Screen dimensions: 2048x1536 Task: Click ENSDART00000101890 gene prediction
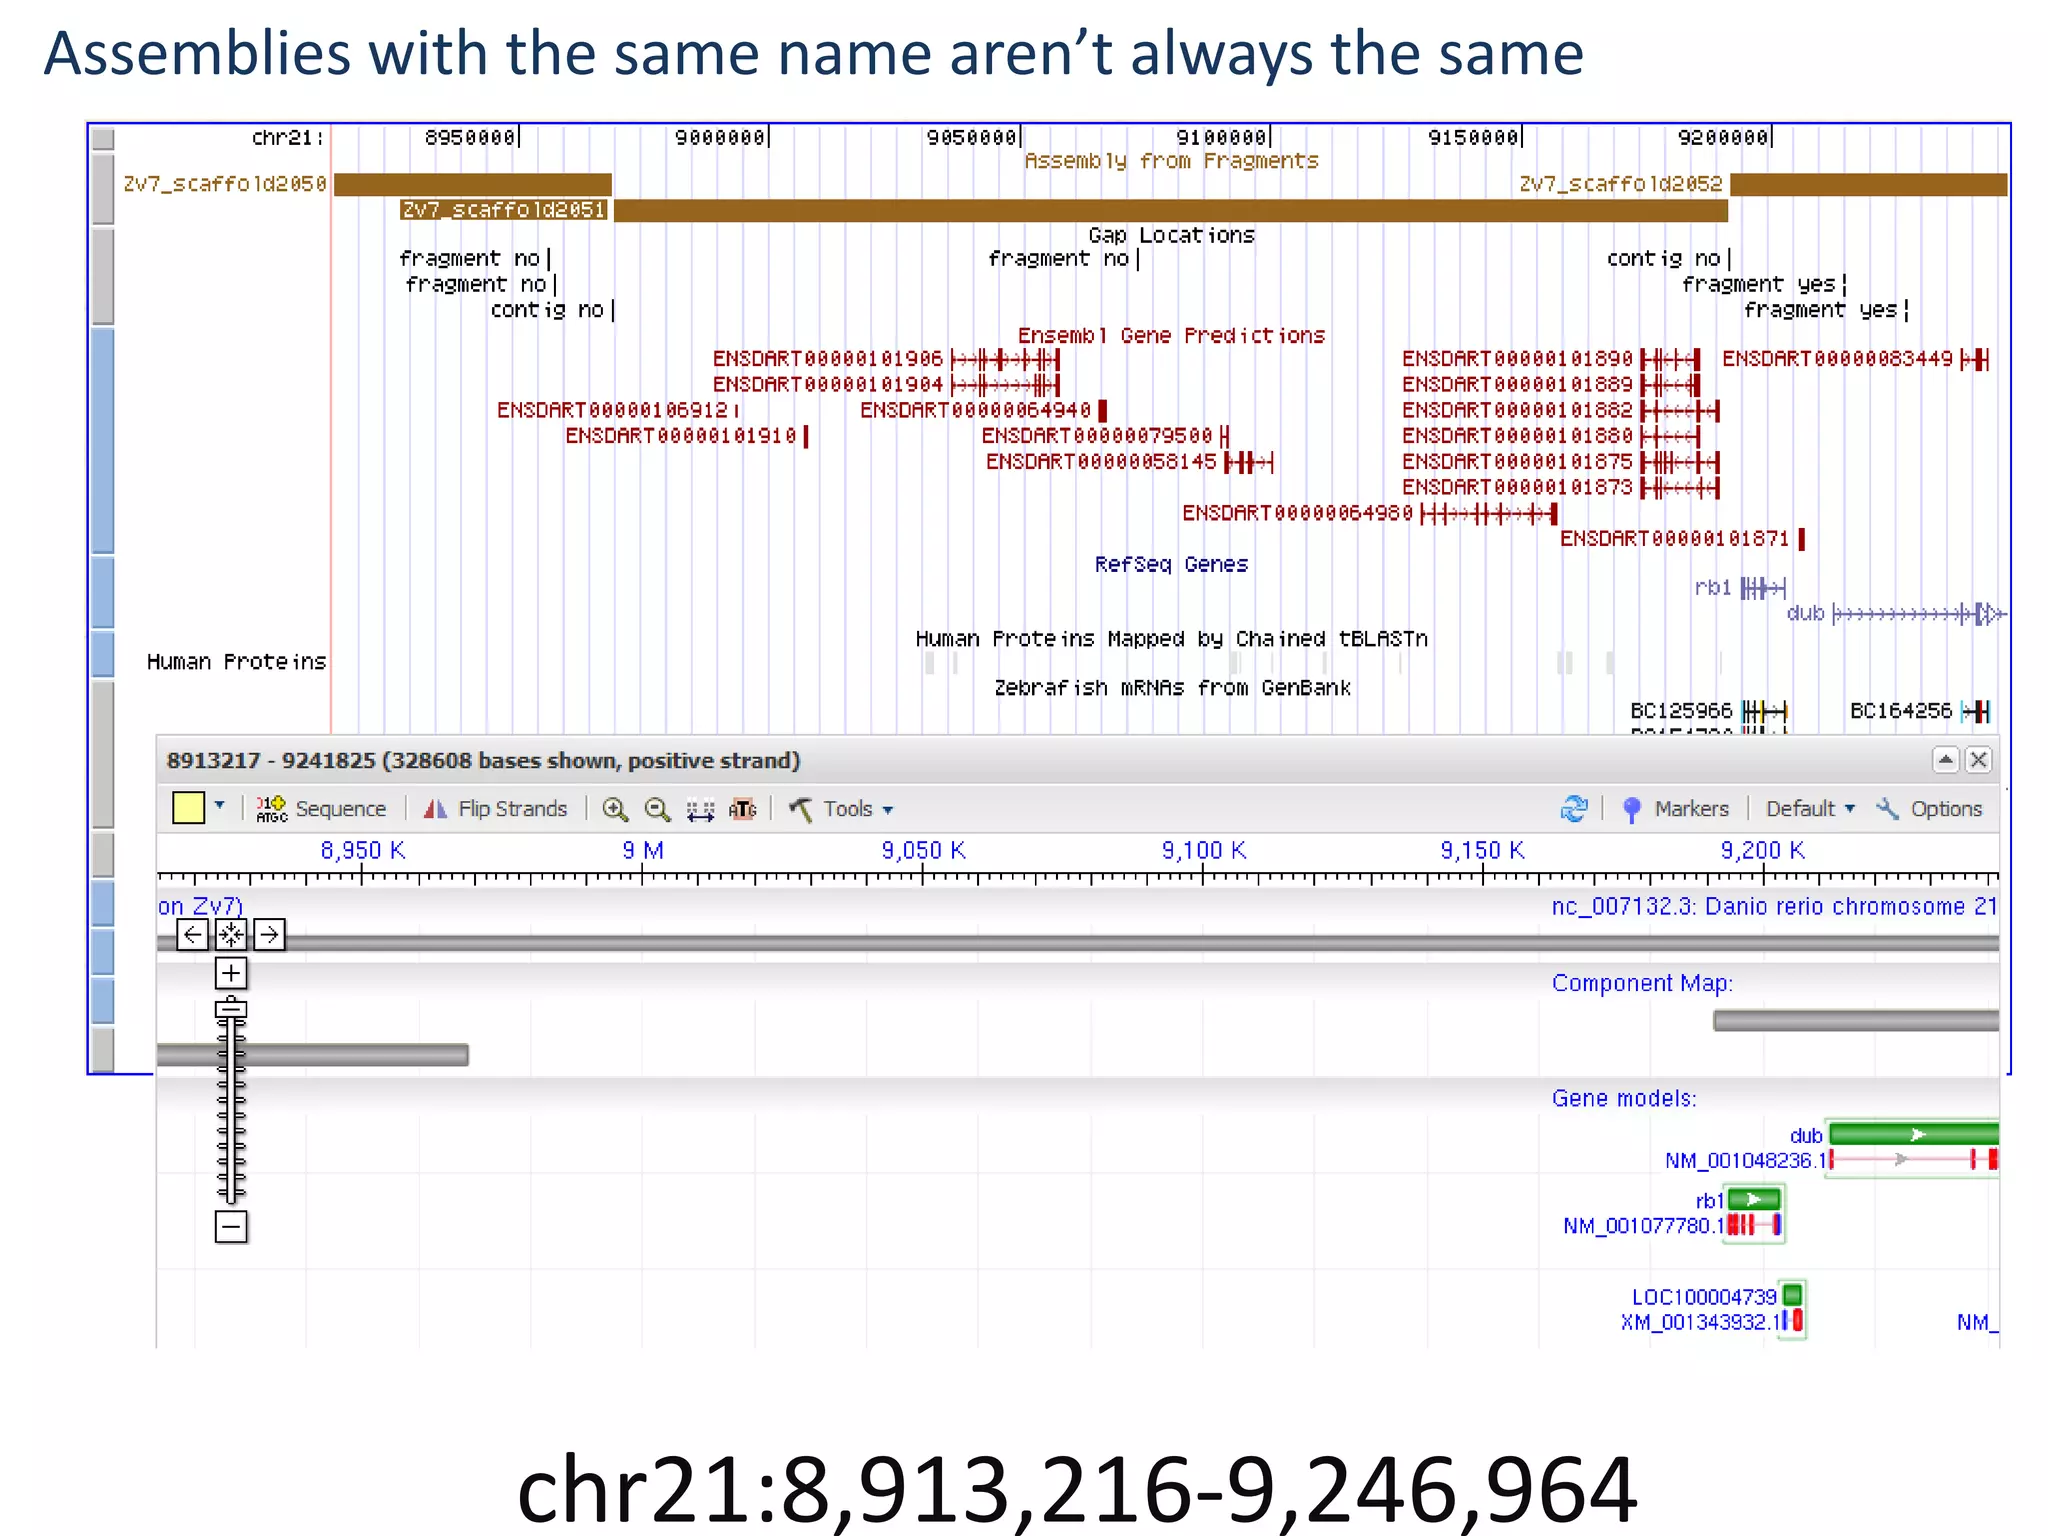pyautogui.click(x=1550, y=359)
